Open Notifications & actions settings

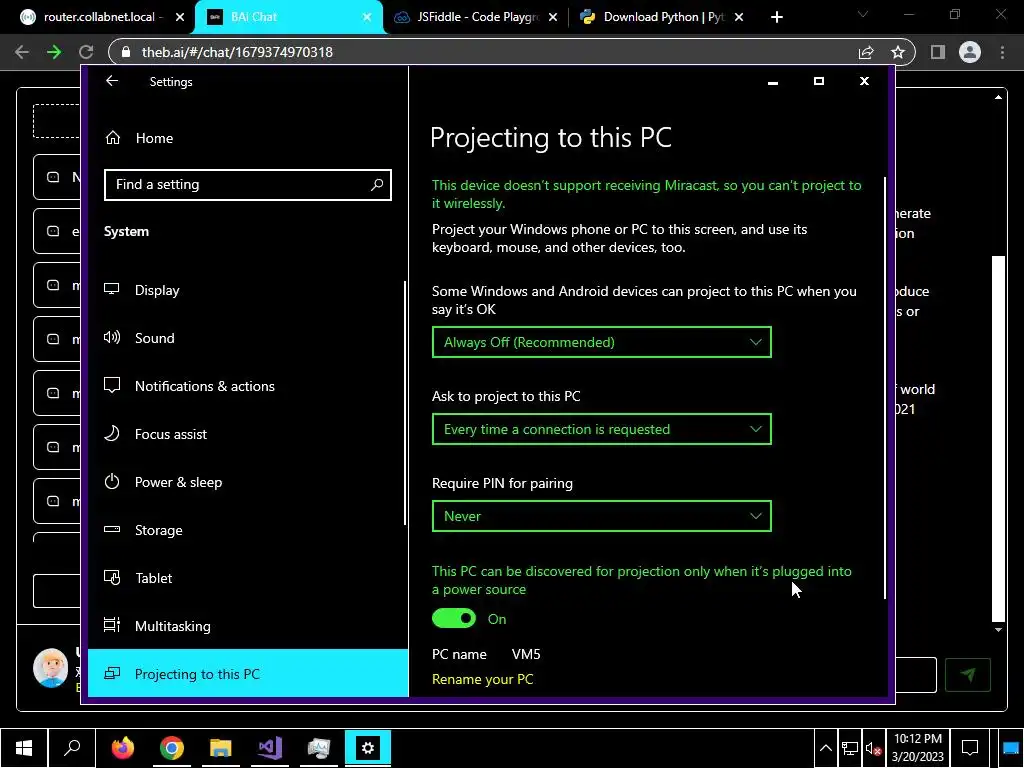[x=247, y=386]
